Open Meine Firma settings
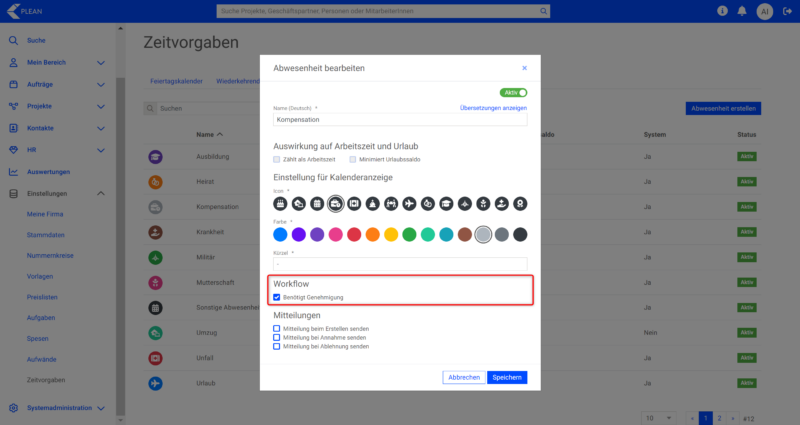The width and height of the screenshot is (800, 425). point(45,214)
